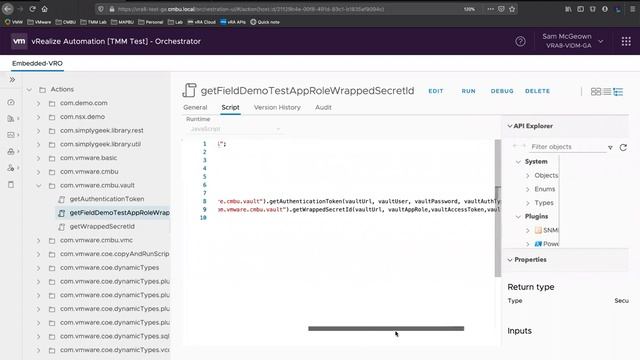Click the browser back button

[x=8, y=9]
